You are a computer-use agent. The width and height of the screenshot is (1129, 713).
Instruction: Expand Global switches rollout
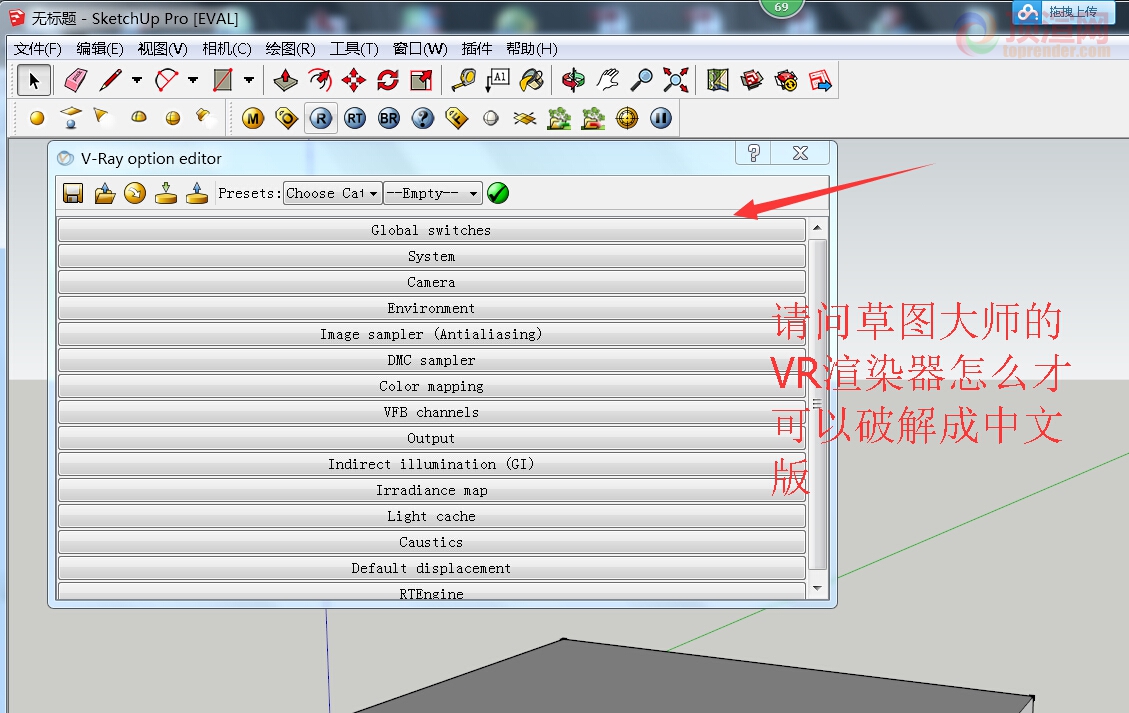pos(431,230)
